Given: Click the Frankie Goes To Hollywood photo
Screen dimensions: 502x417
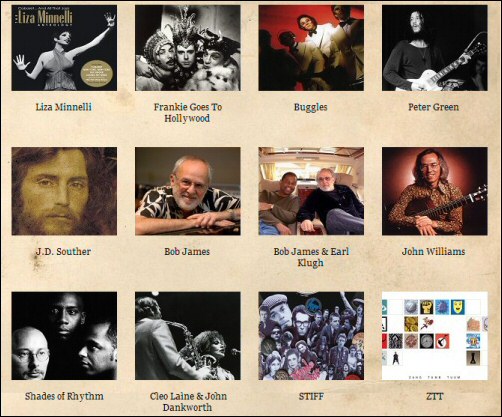Looking at the screenshot, I should pos(188,48).
